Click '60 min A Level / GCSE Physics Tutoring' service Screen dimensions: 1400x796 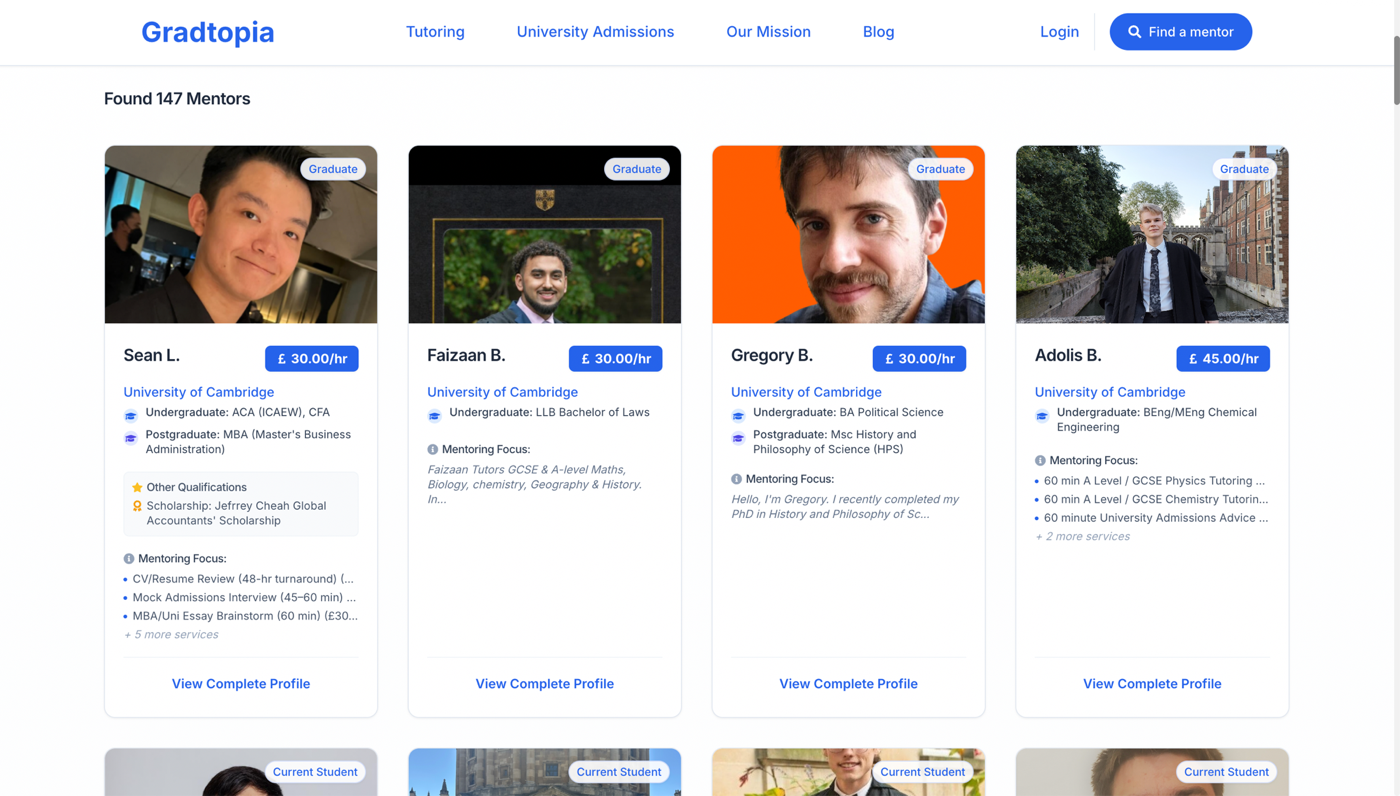point(1154,481)
